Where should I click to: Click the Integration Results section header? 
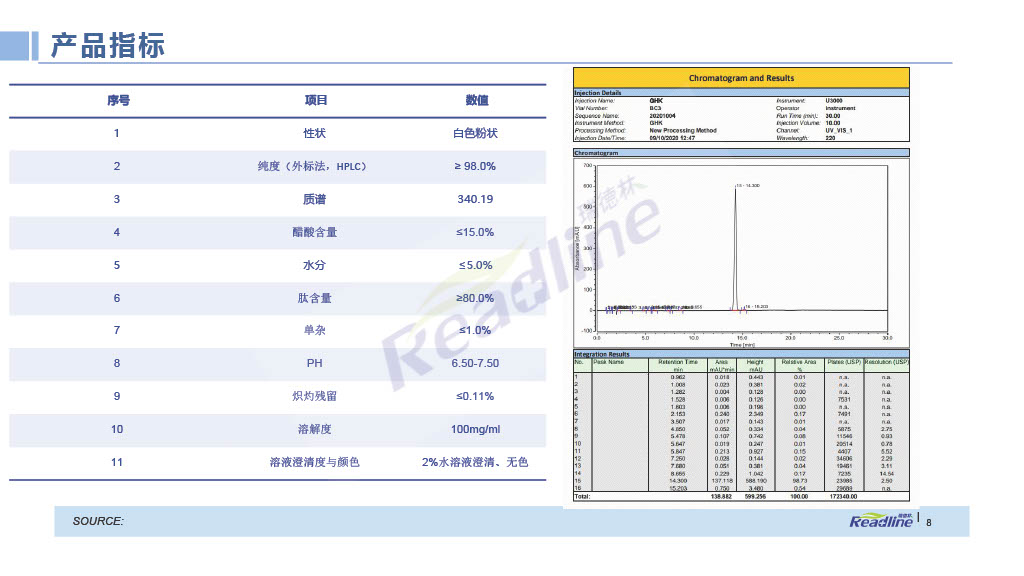(602, 354)
